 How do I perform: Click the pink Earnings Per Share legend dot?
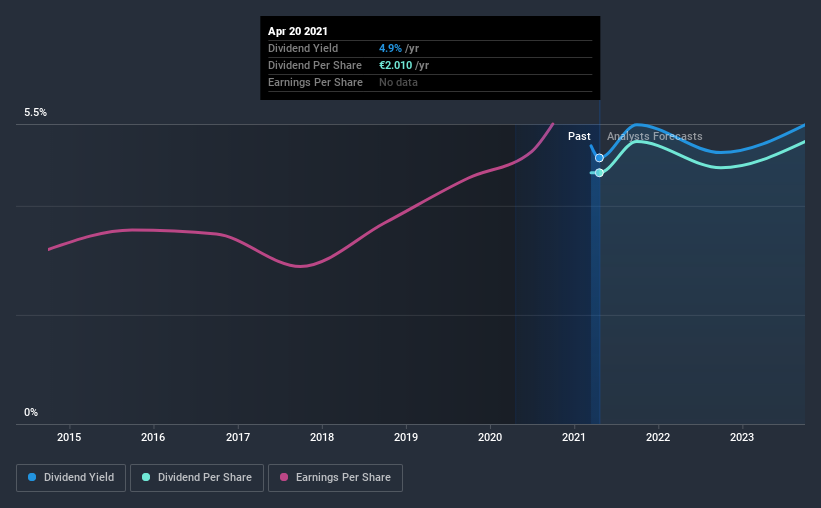coord(284,477)
